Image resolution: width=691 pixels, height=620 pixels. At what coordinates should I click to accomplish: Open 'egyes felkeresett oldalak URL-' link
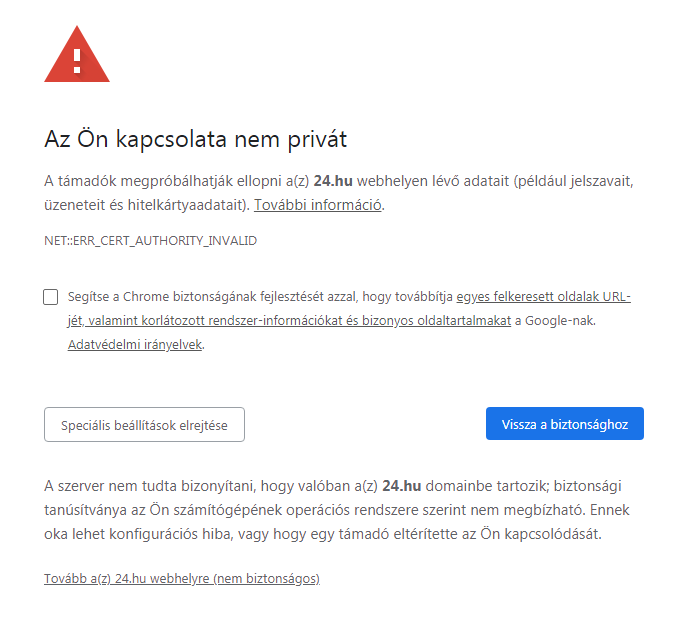543,297
